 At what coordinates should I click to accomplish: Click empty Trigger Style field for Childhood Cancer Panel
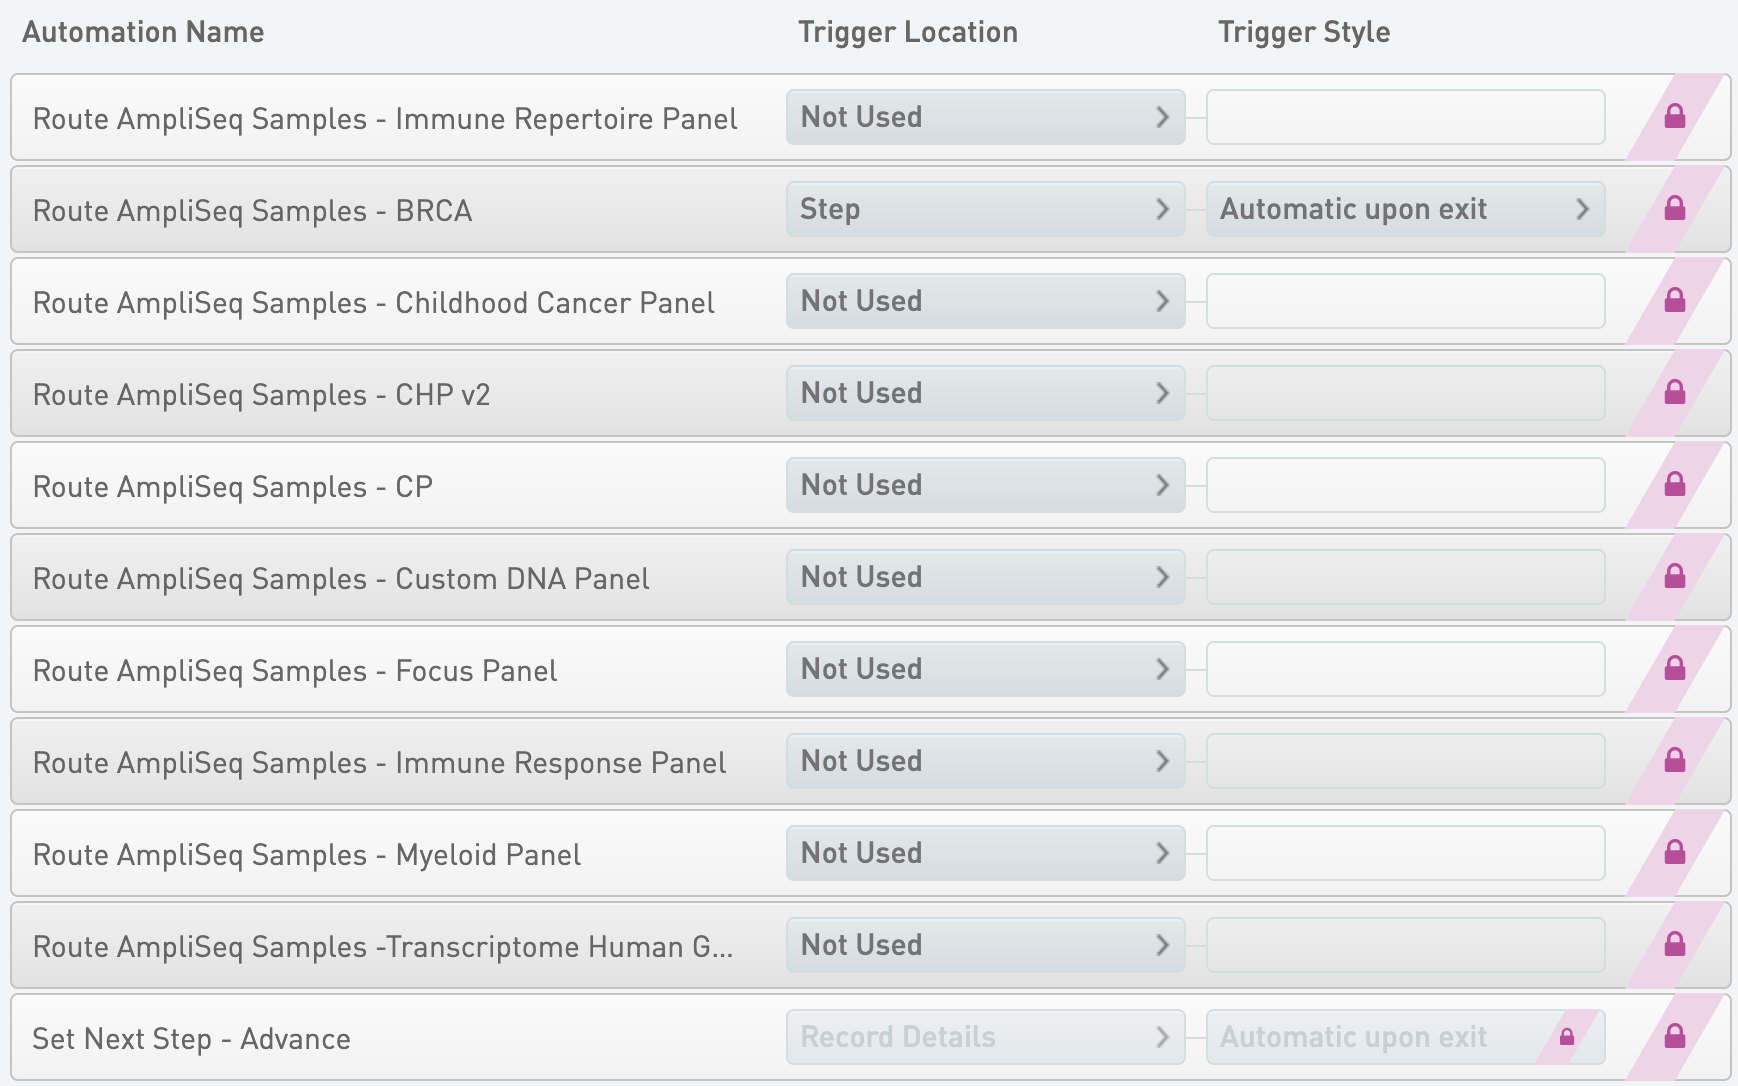1405,301
